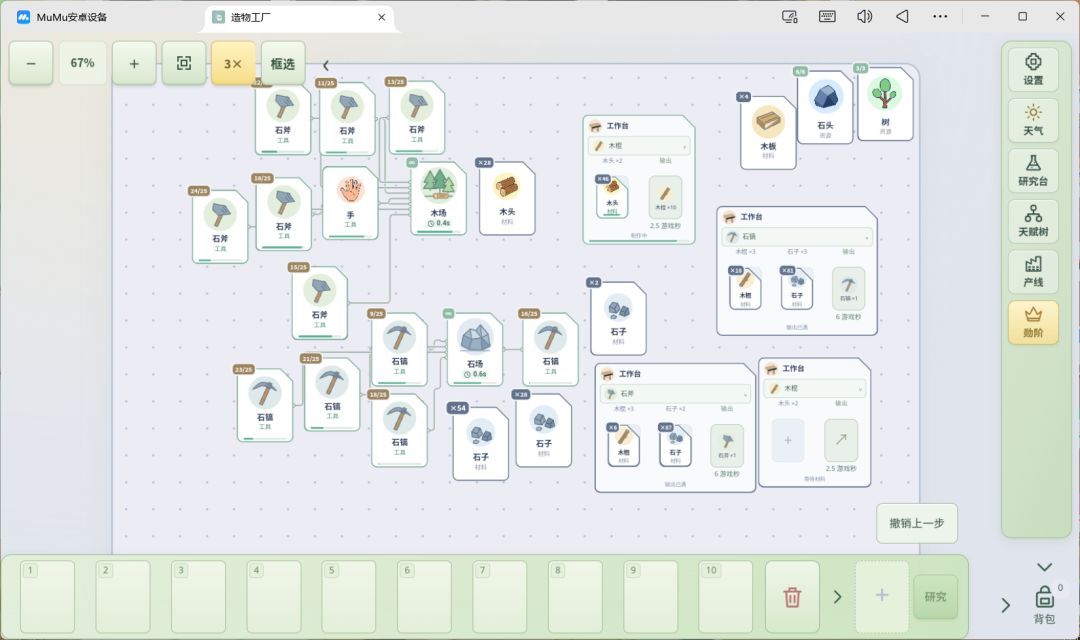The height and width of the screenshot is (640, 1080).
Task: Switch to the 造物工厂 tab
Action: (x=299, y=17)
